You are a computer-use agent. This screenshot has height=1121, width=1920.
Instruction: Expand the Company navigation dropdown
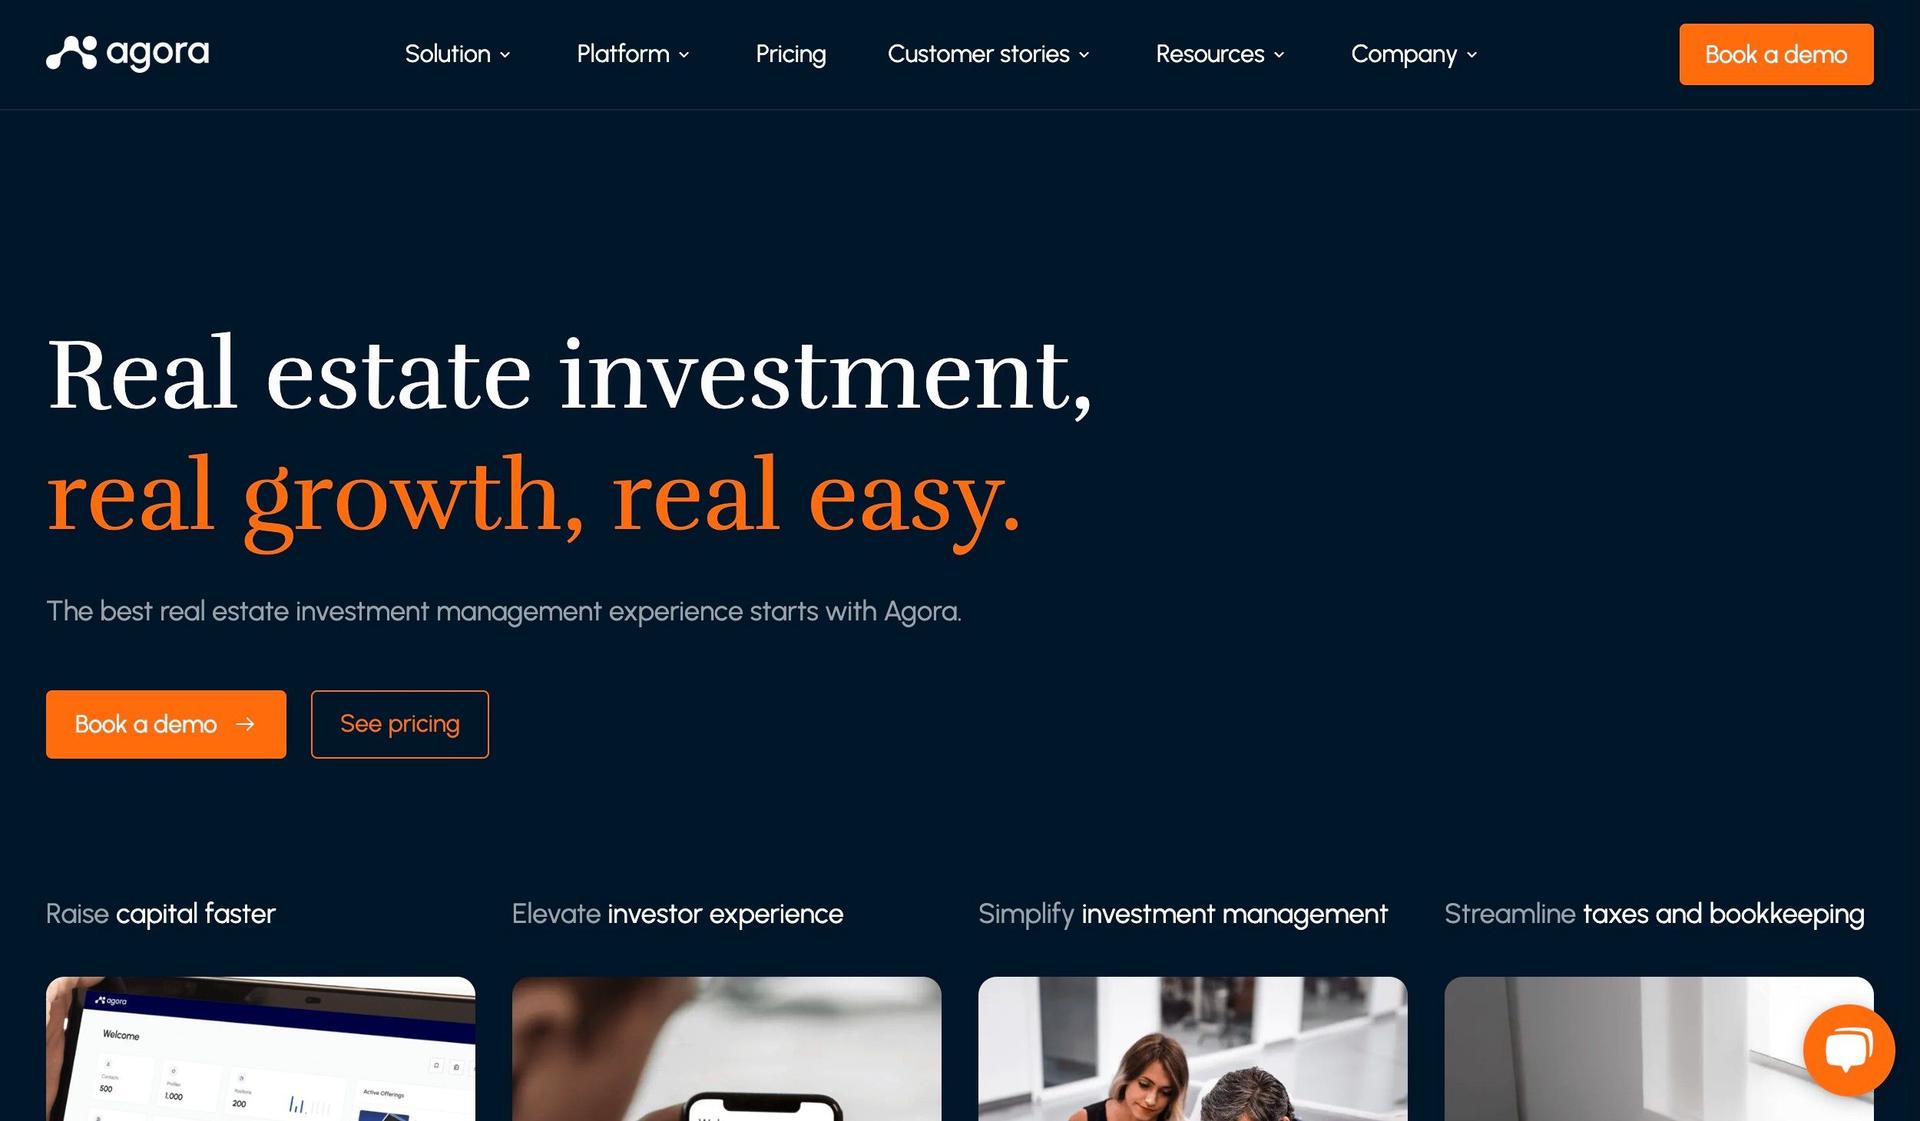(1412, 53)
